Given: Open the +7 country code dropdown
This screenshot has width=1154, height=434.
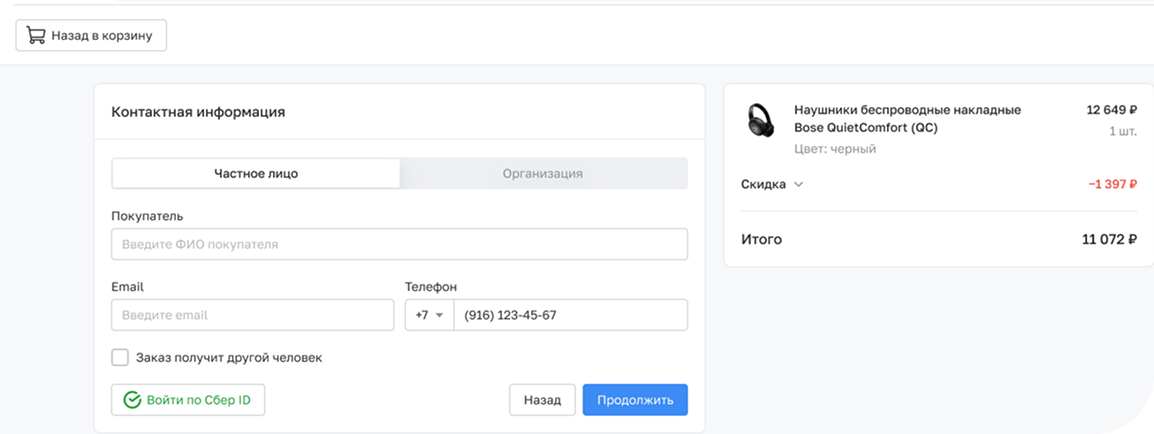Looking at the screenshot, I should pyautogui.click(x=429, y=315).
